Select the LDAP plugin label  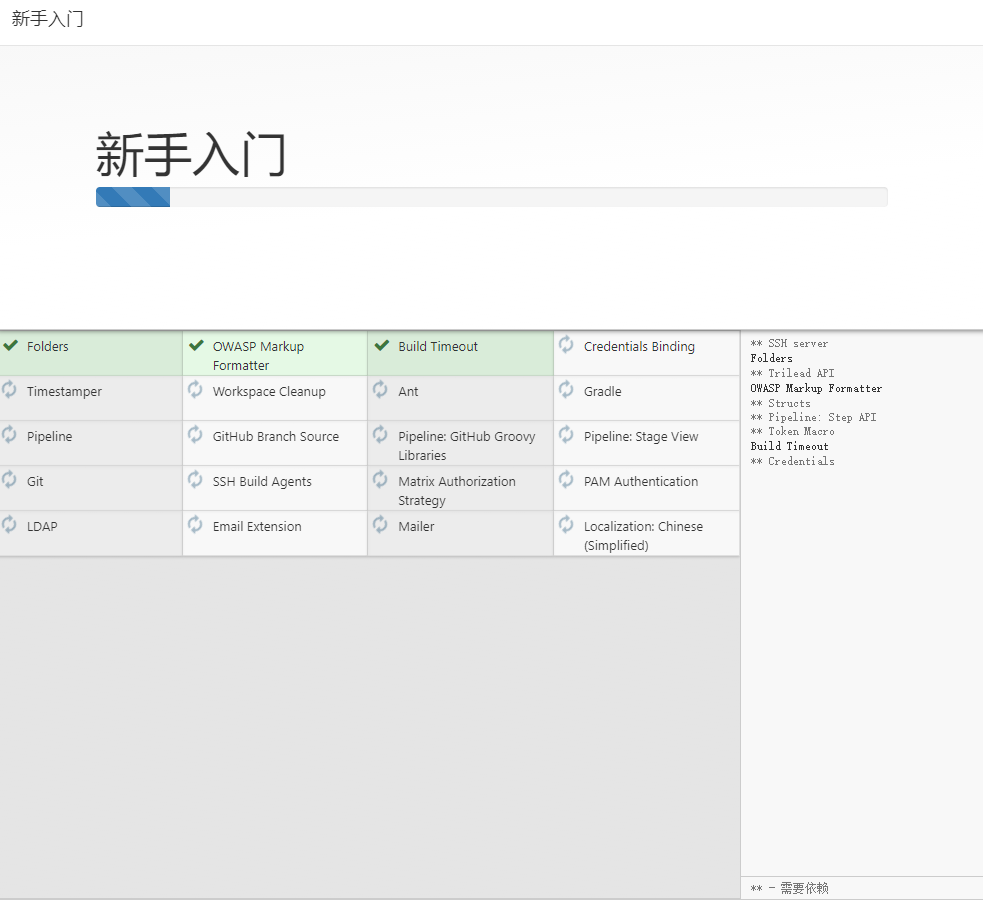point(42,527)
